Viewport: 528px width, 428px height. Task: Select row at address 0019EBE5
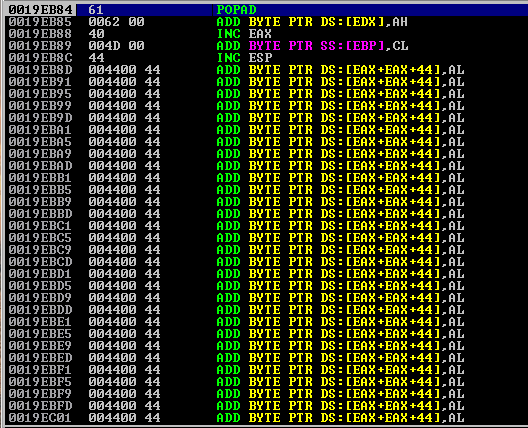coord(266,334)
